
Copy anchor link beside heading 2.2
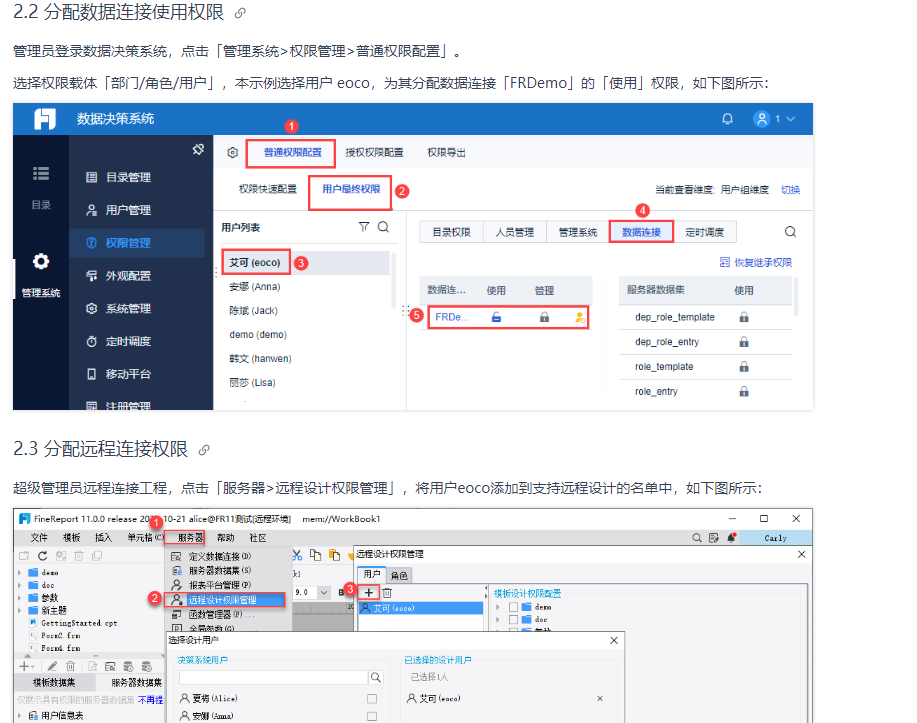(x=240, y=13)
